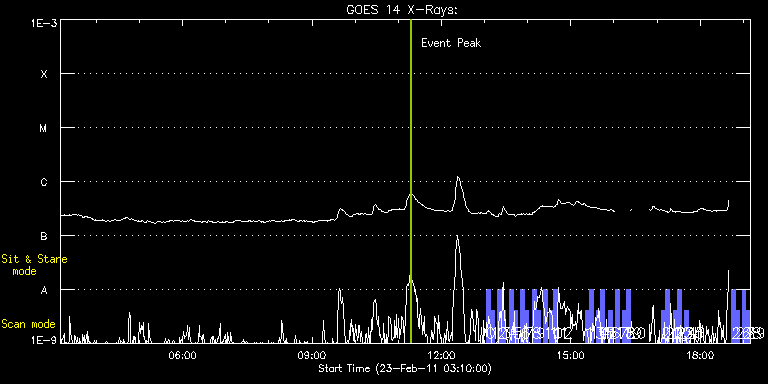Select the 'Event Peak' text label
This screenshot has height=384, width=768.
pyautogui.click(x=451, y=43)
